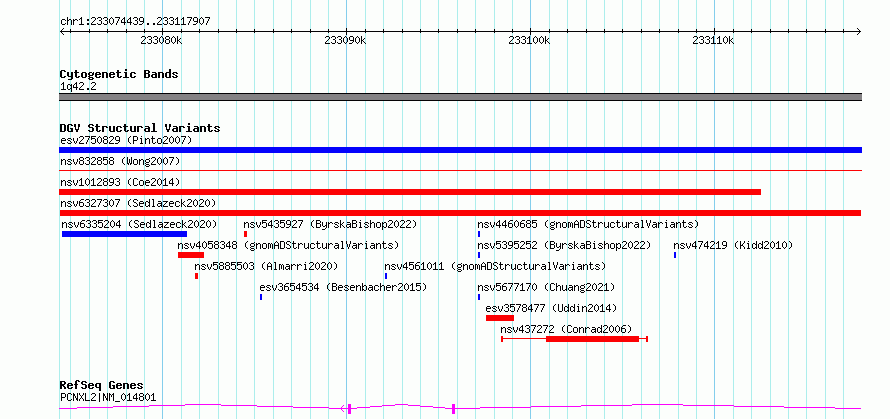Click the nsv5677170 (Chuang2021) label

click(546, 287)
